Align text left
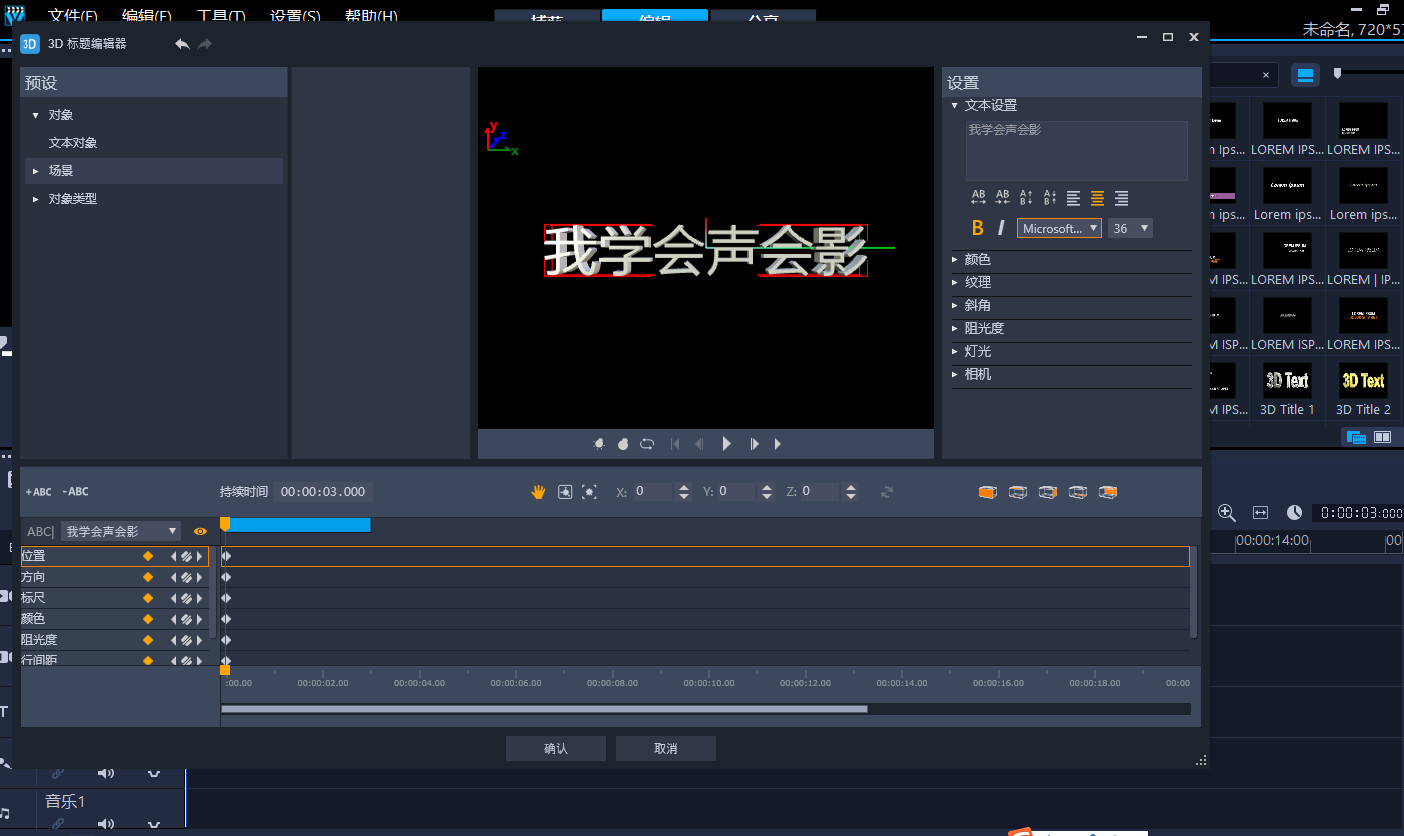The width and height of the screenshot is (1404, 836). pyautogui.click(x=1073, y=198)
